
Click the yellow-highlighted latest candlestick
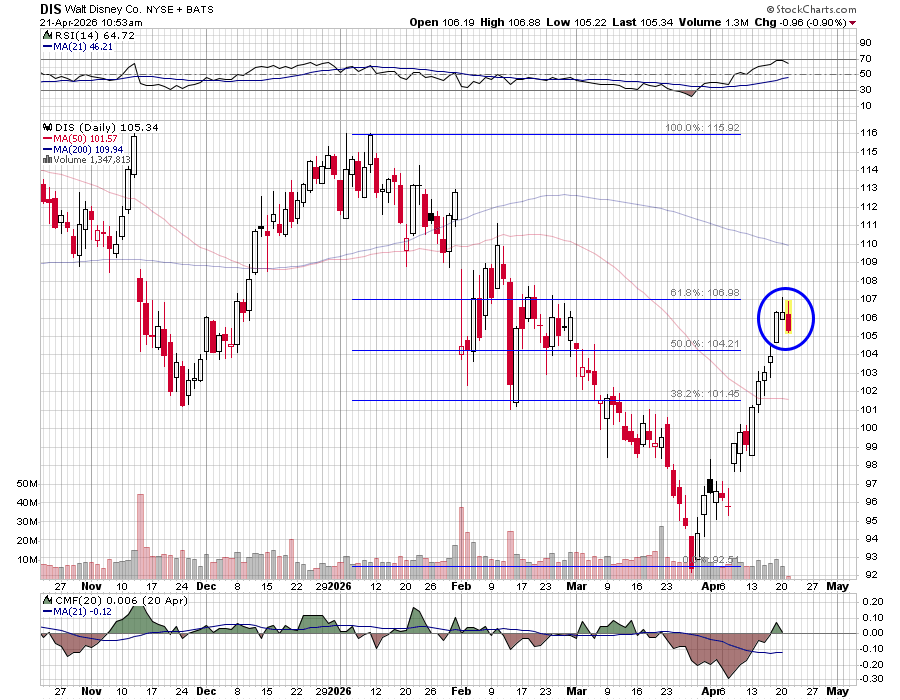789,317
